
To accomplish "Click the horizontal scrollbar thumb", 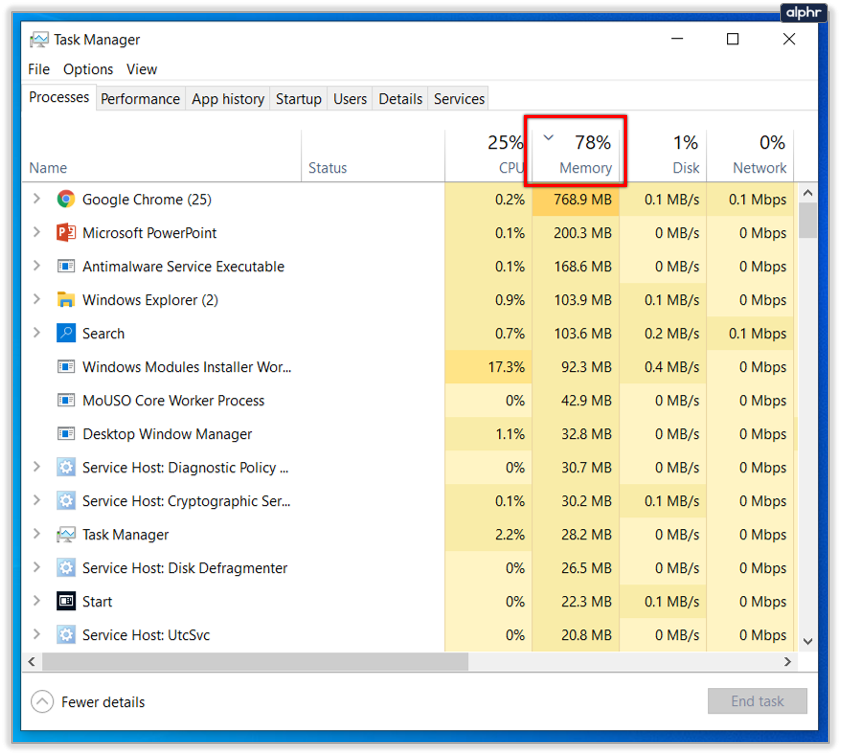I will 255,662.
